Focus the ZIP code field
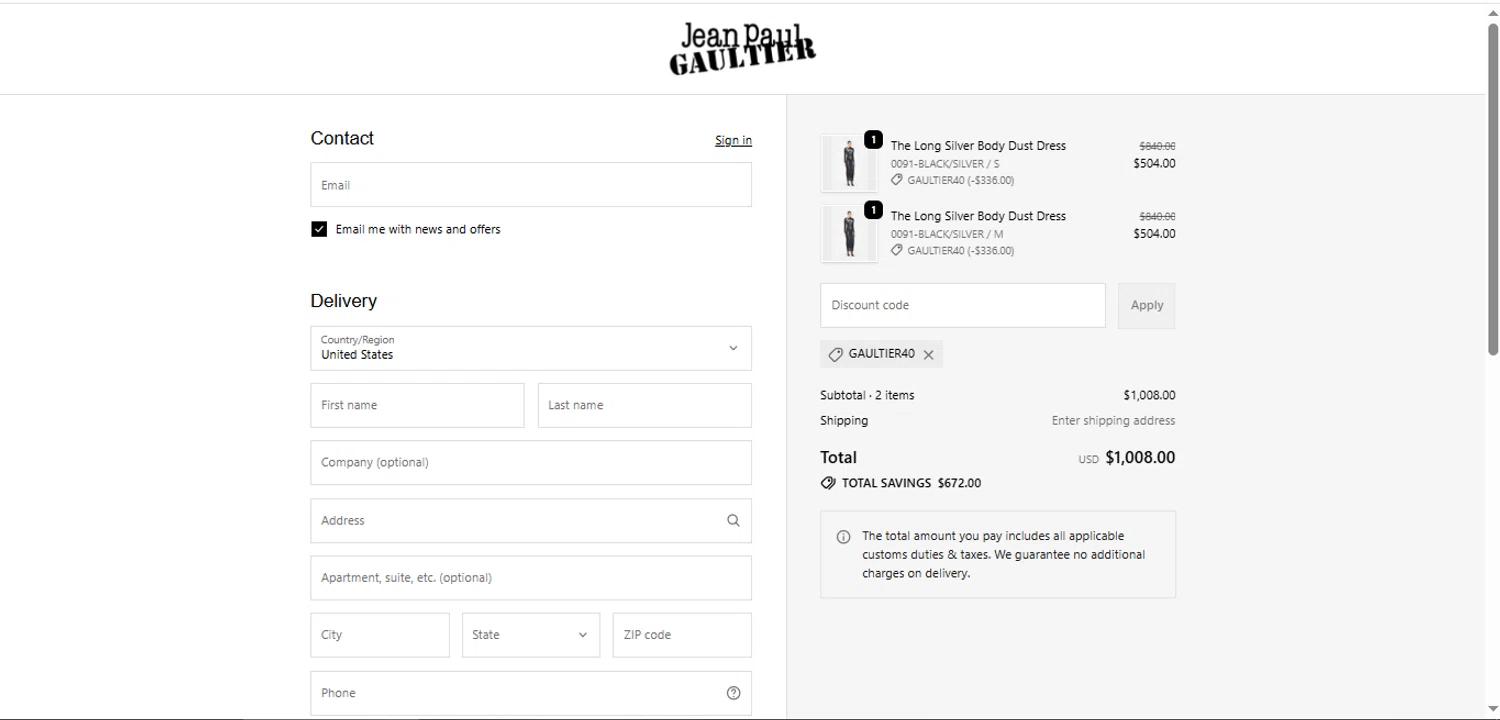This screenshot has height=720, width=1500. (682, 635)
